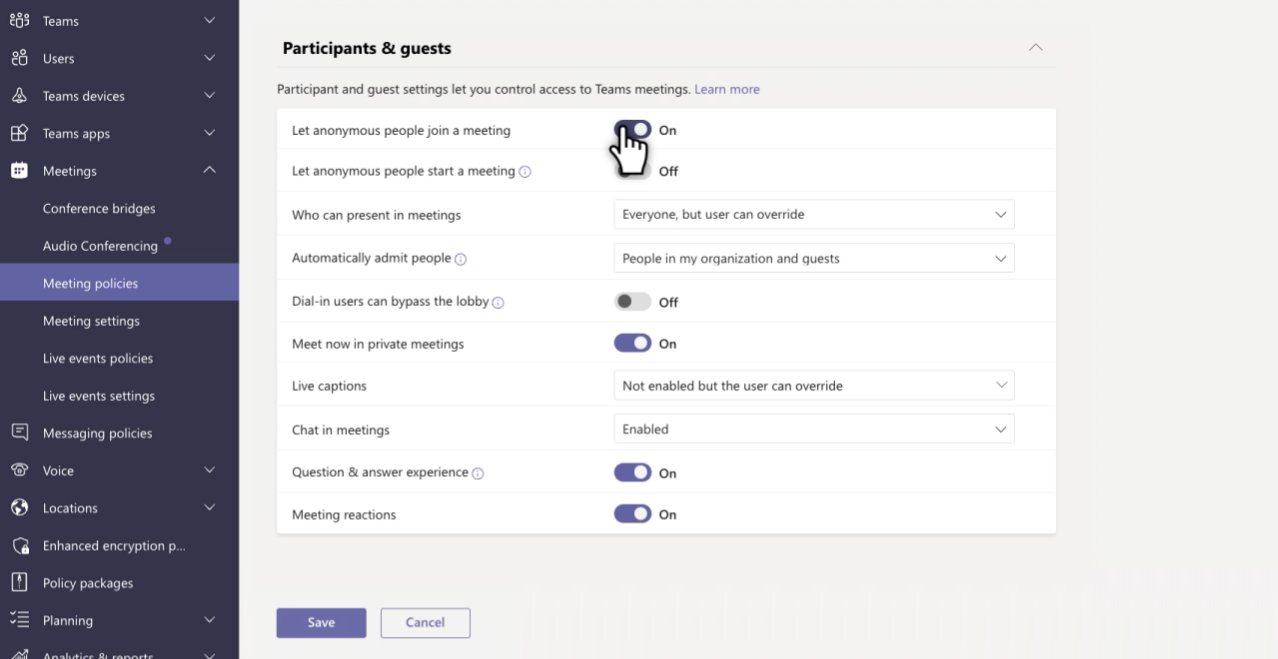This screenshot has height=659, width=1278.
Task: Click info icon beside Automatically admit people
Action: tap(461, 259)
